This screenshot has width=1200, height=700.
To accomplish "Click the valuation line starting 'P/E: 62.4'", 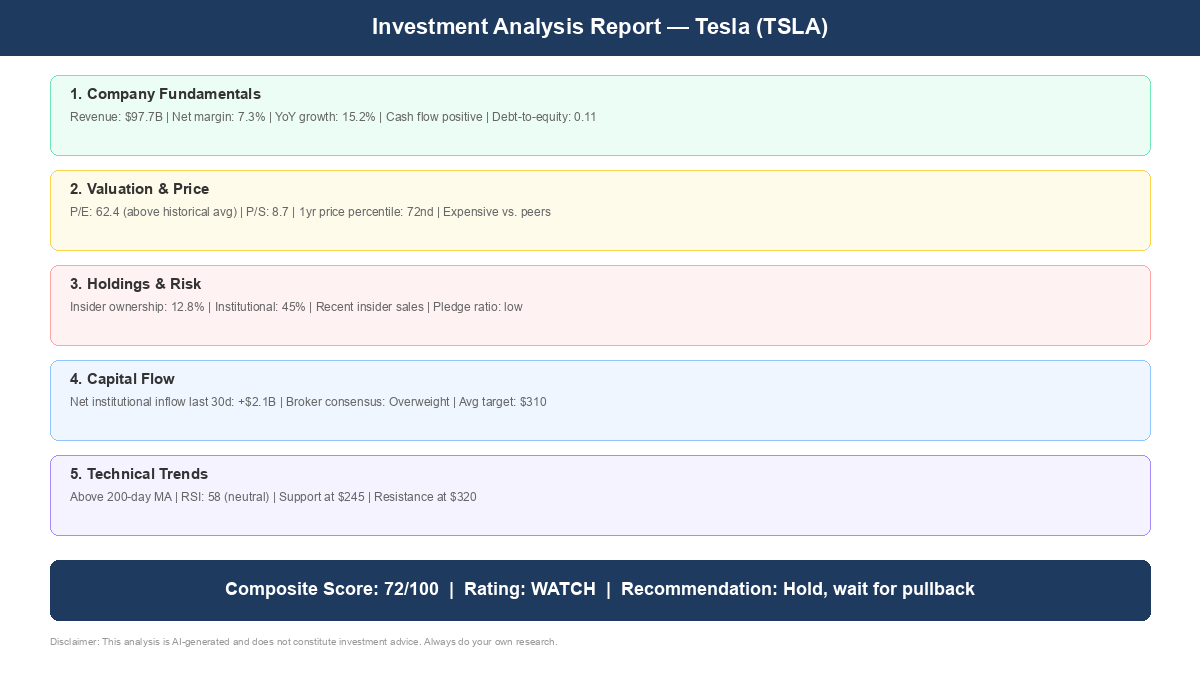I will point(310,212).
